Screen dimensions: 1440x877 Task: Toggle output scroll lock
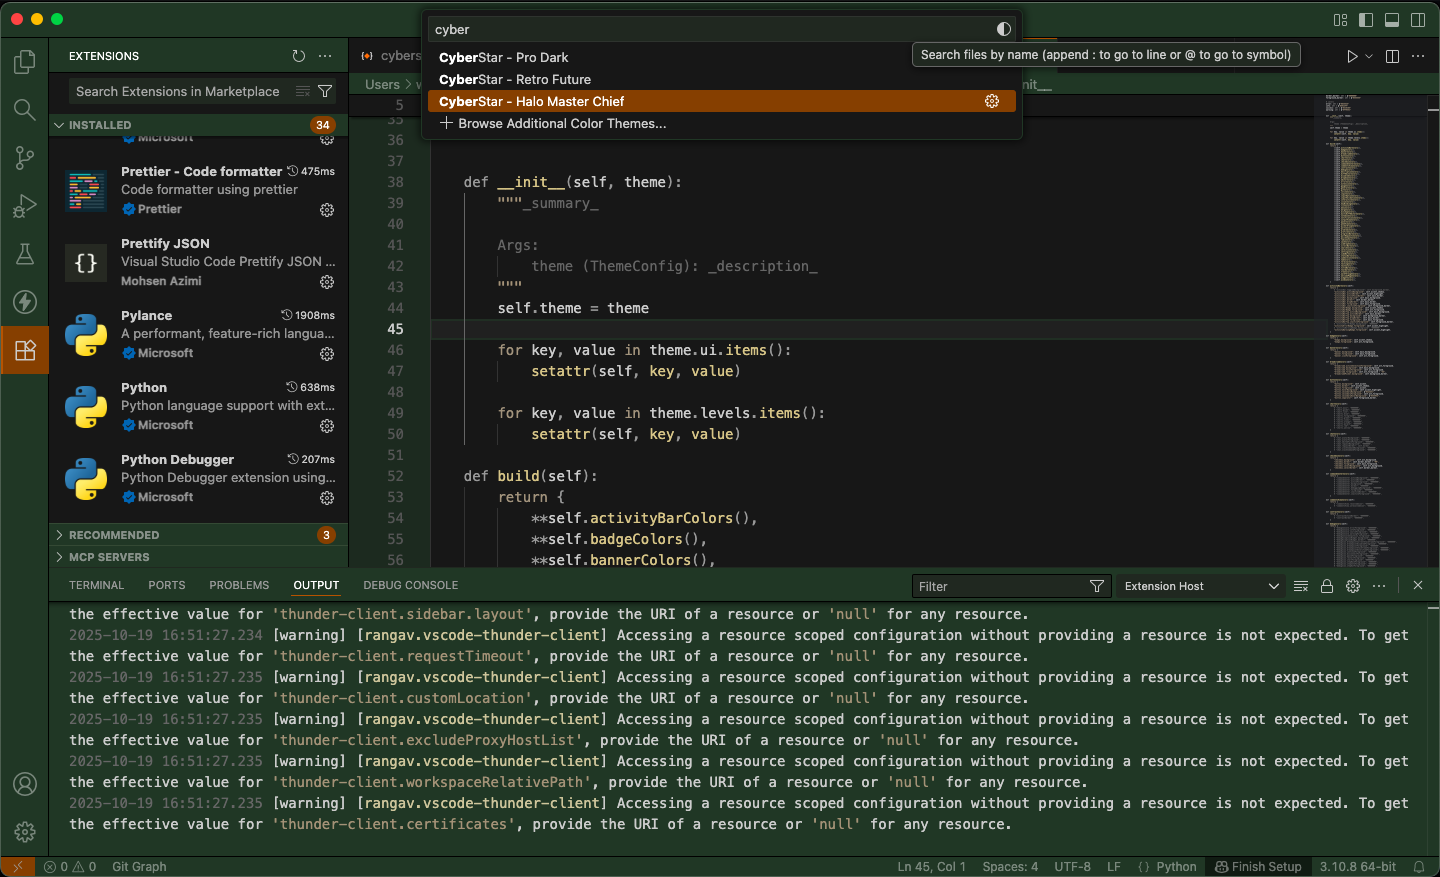pyautogui.click(x=1327, y=586)
